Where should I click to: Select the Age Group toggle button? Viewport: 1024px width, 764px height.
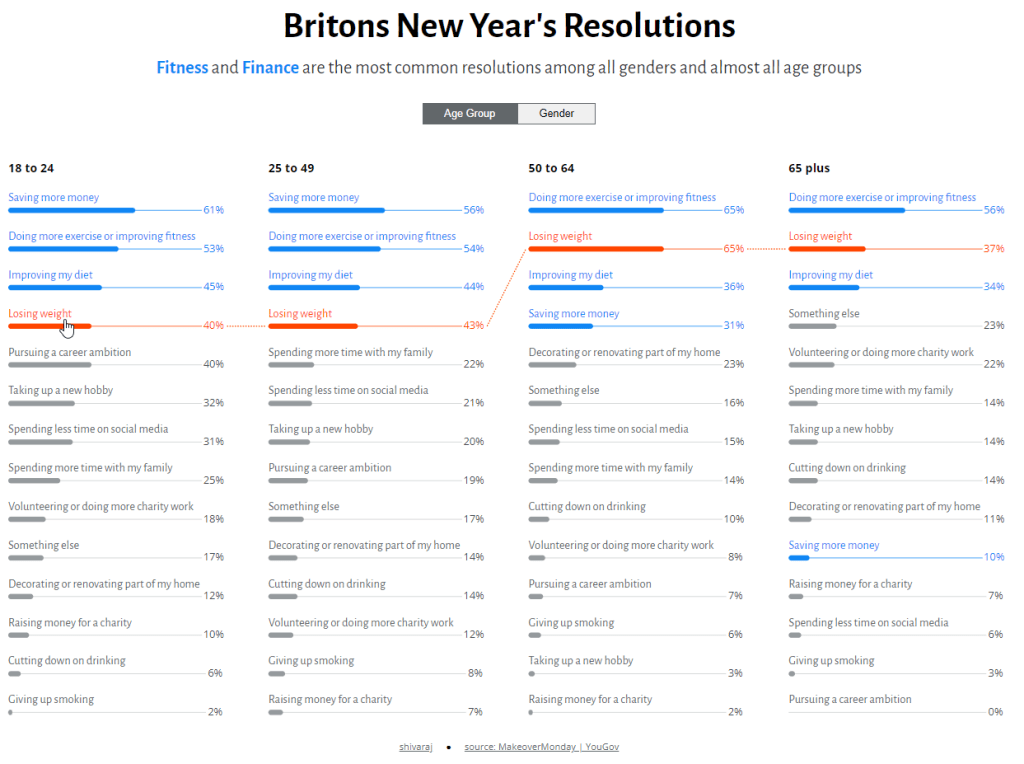pyautogui.click(x=470, y=114)
